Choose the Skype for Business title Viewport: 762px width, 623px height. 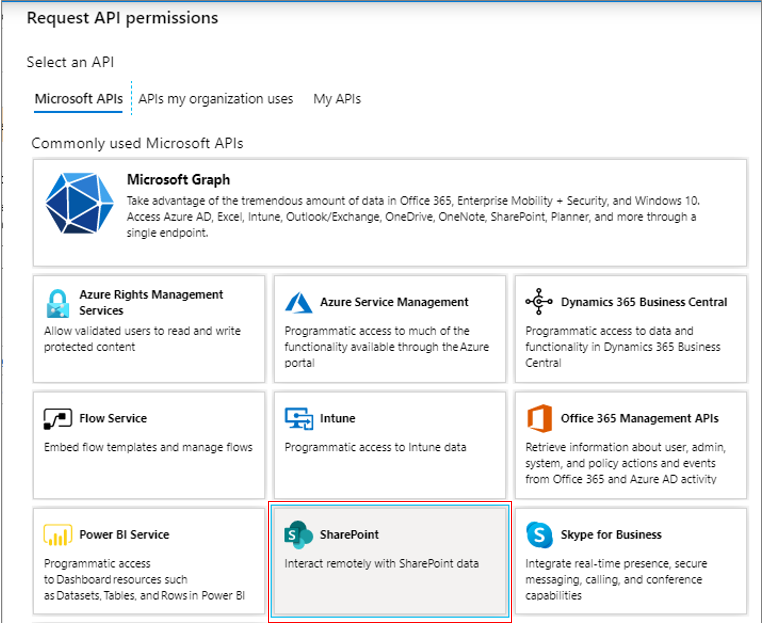pyautogui.click(x=611, y=535)
